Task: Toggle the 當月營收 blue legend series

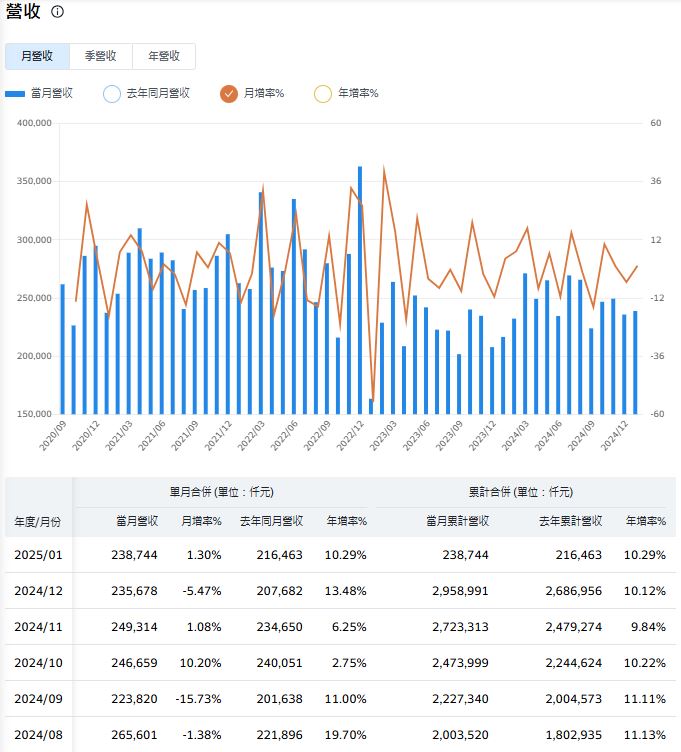Action: point(39,94)
